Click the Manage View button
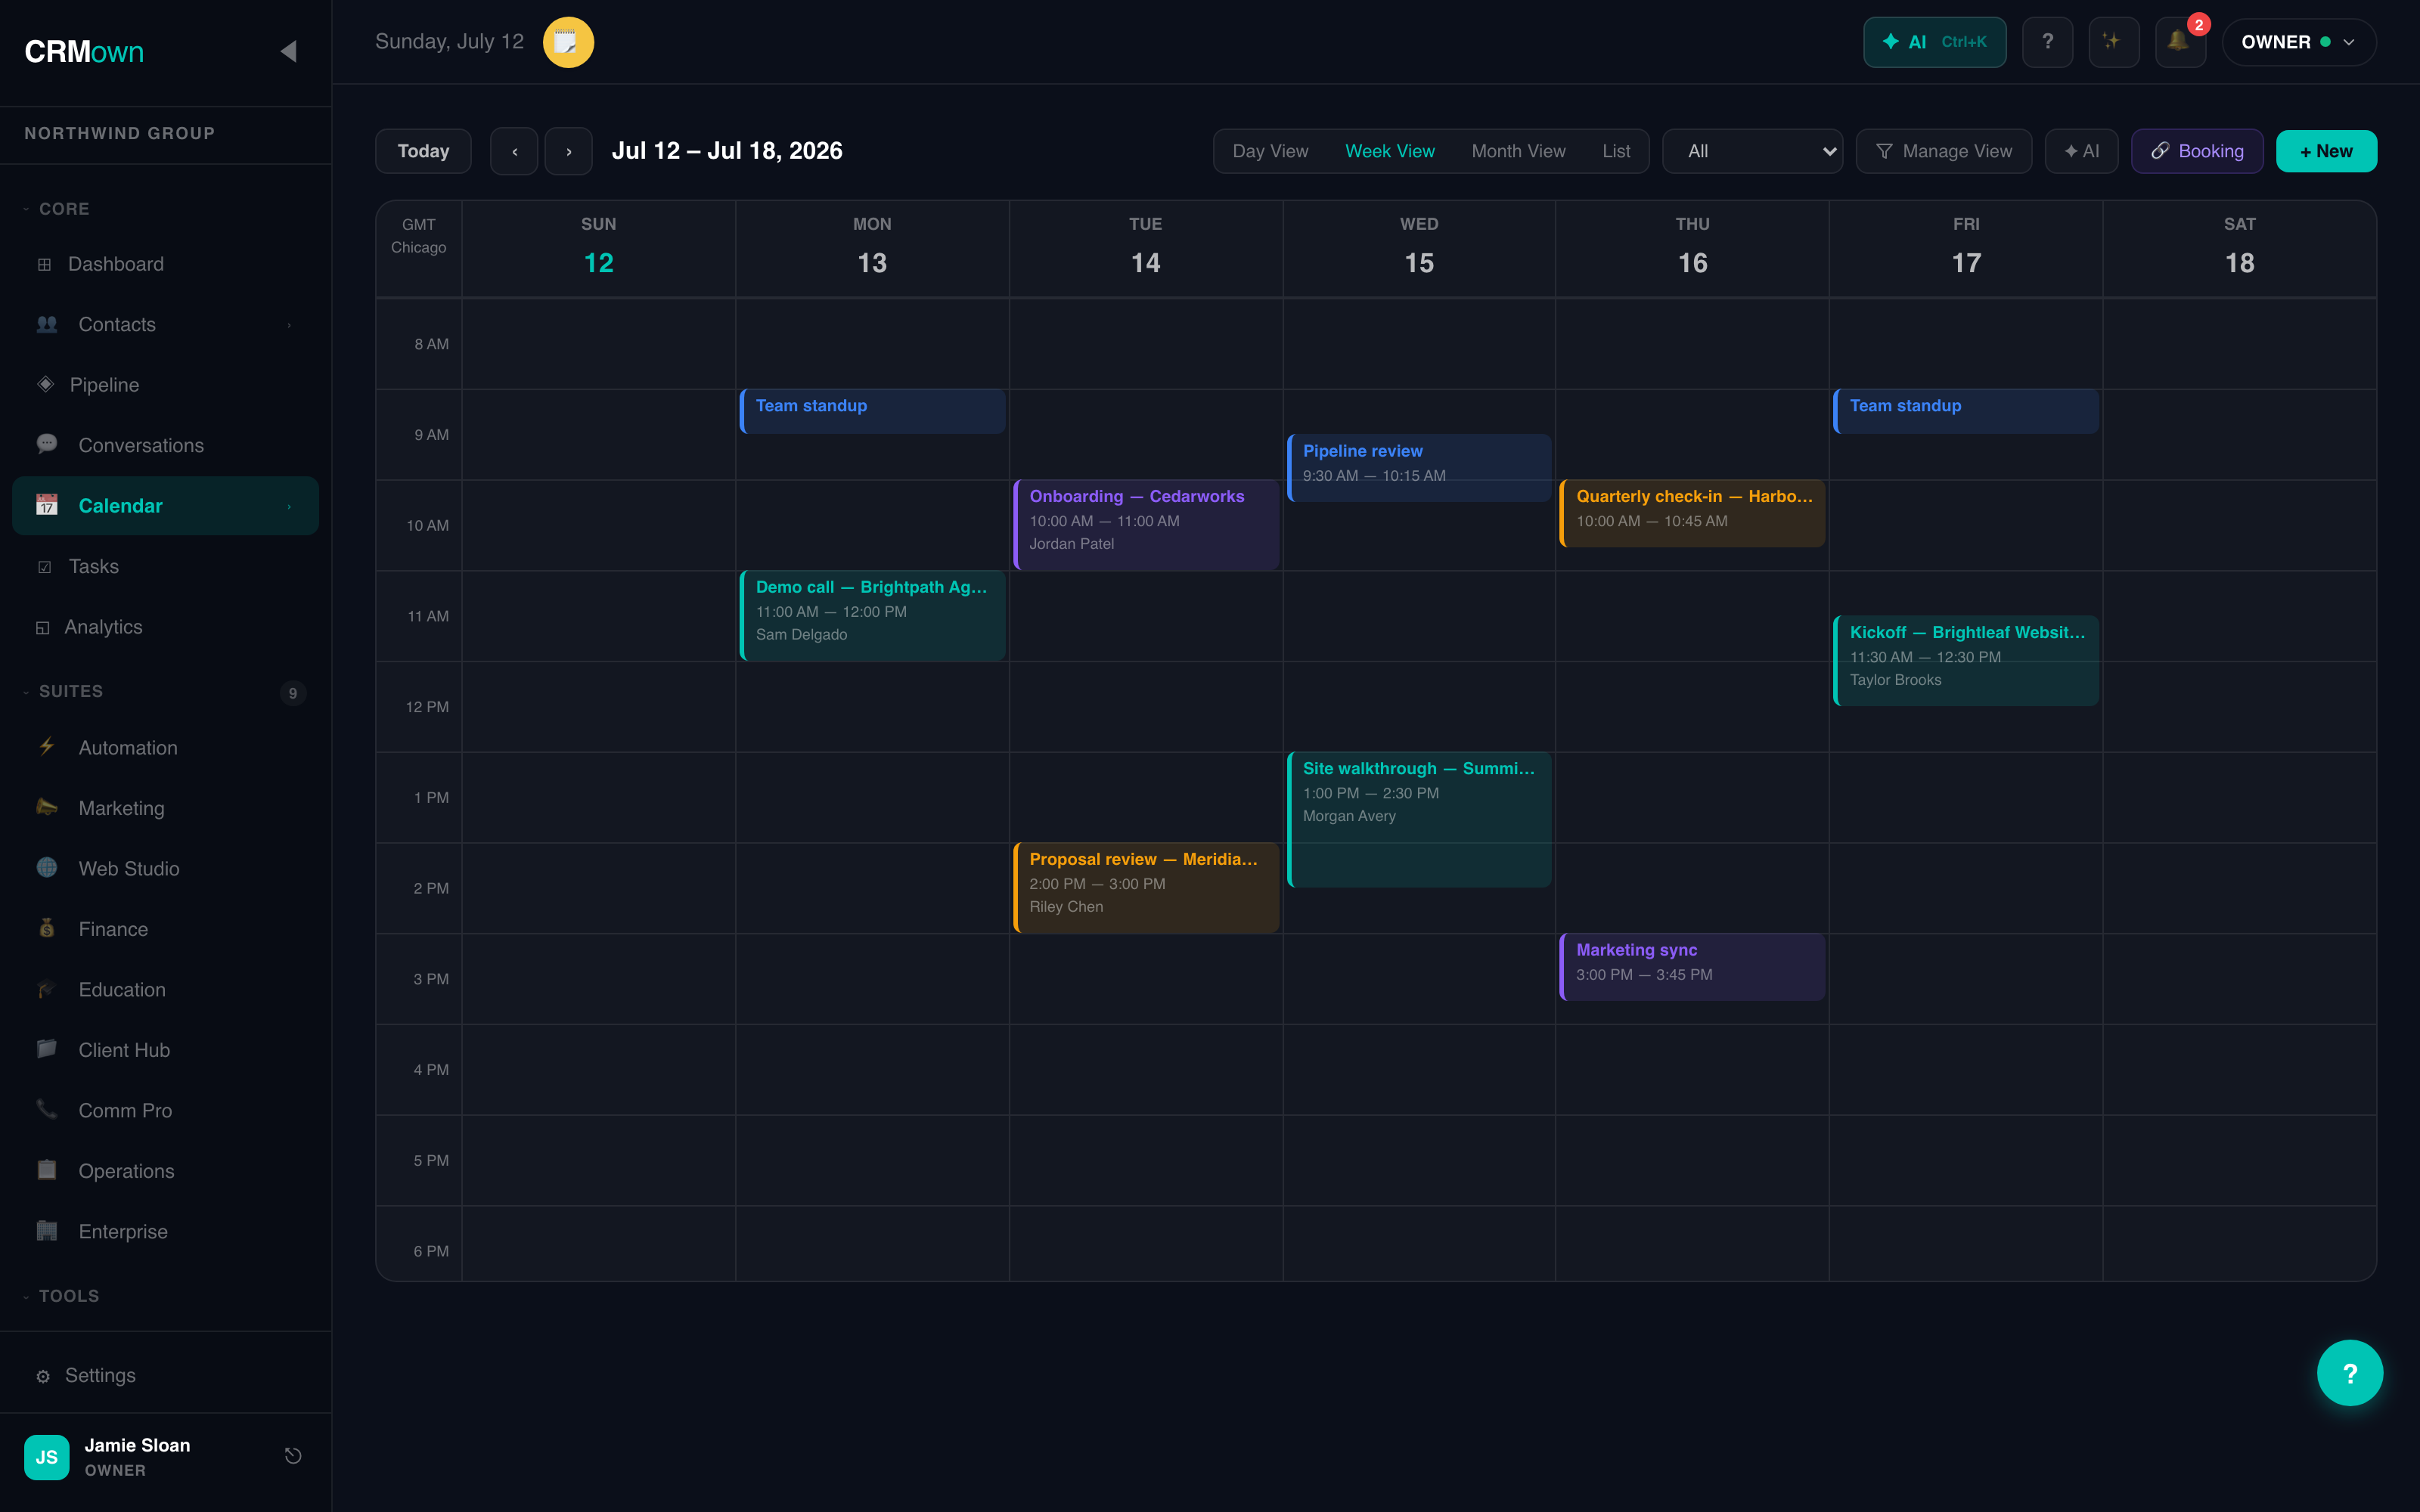 [x=1943, y=151]
